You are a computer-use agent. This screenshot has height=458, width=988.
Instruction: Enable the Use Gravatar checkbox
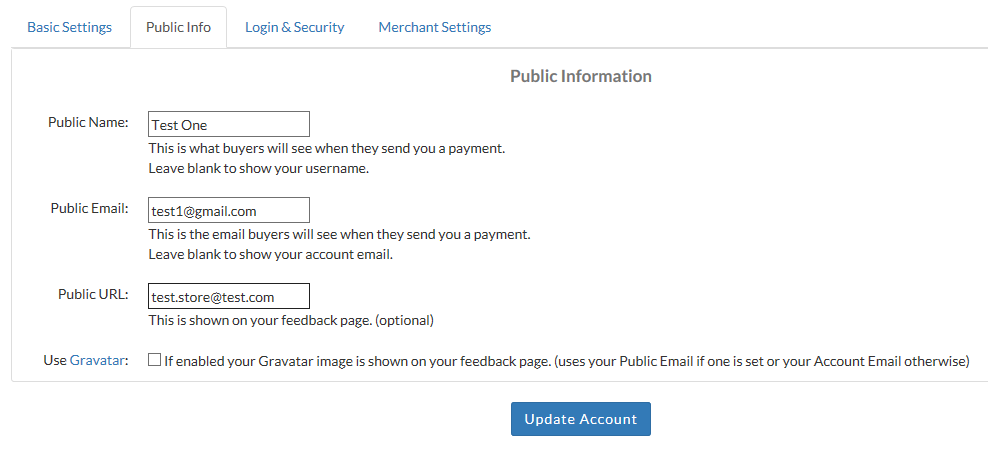(154, 360)
